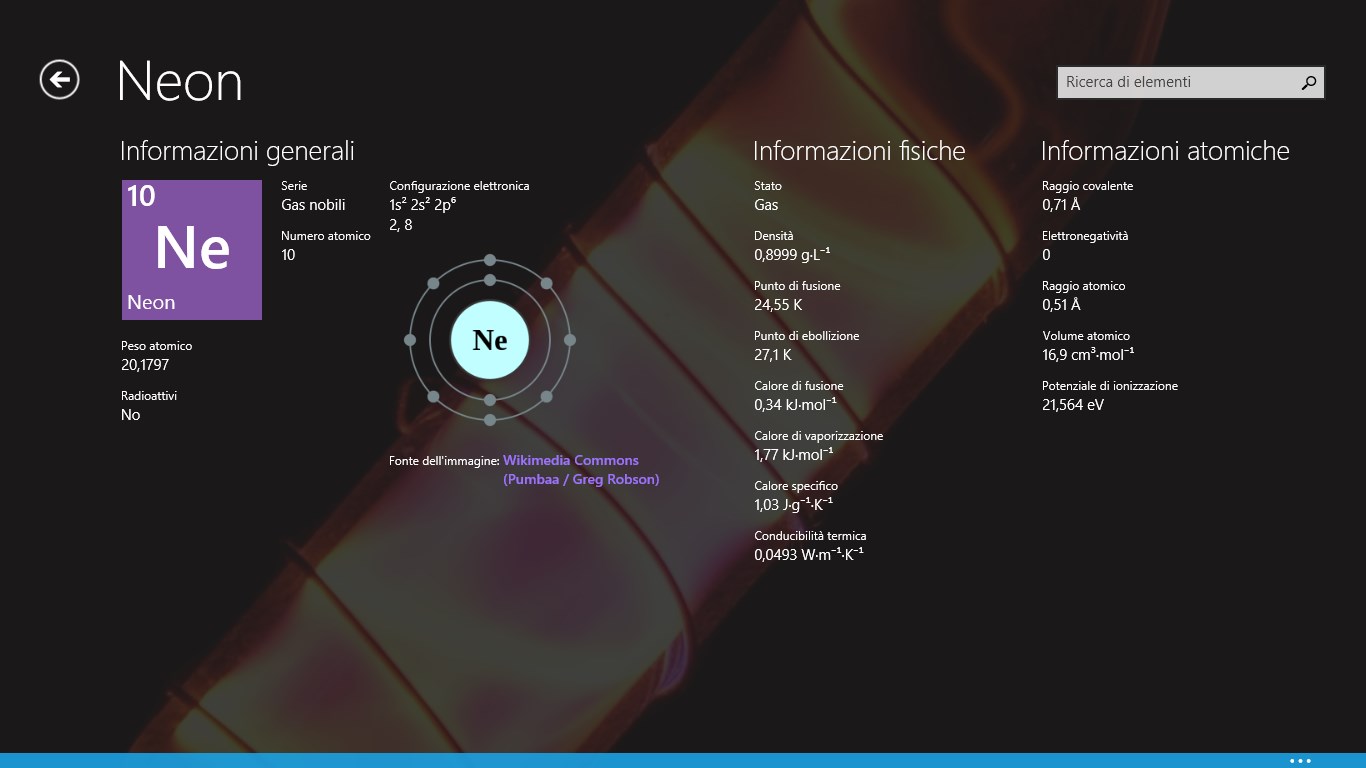The image size is (1366, 768).
Task: Select the Informazioni atomiche heading
Action: [1164, 151]
